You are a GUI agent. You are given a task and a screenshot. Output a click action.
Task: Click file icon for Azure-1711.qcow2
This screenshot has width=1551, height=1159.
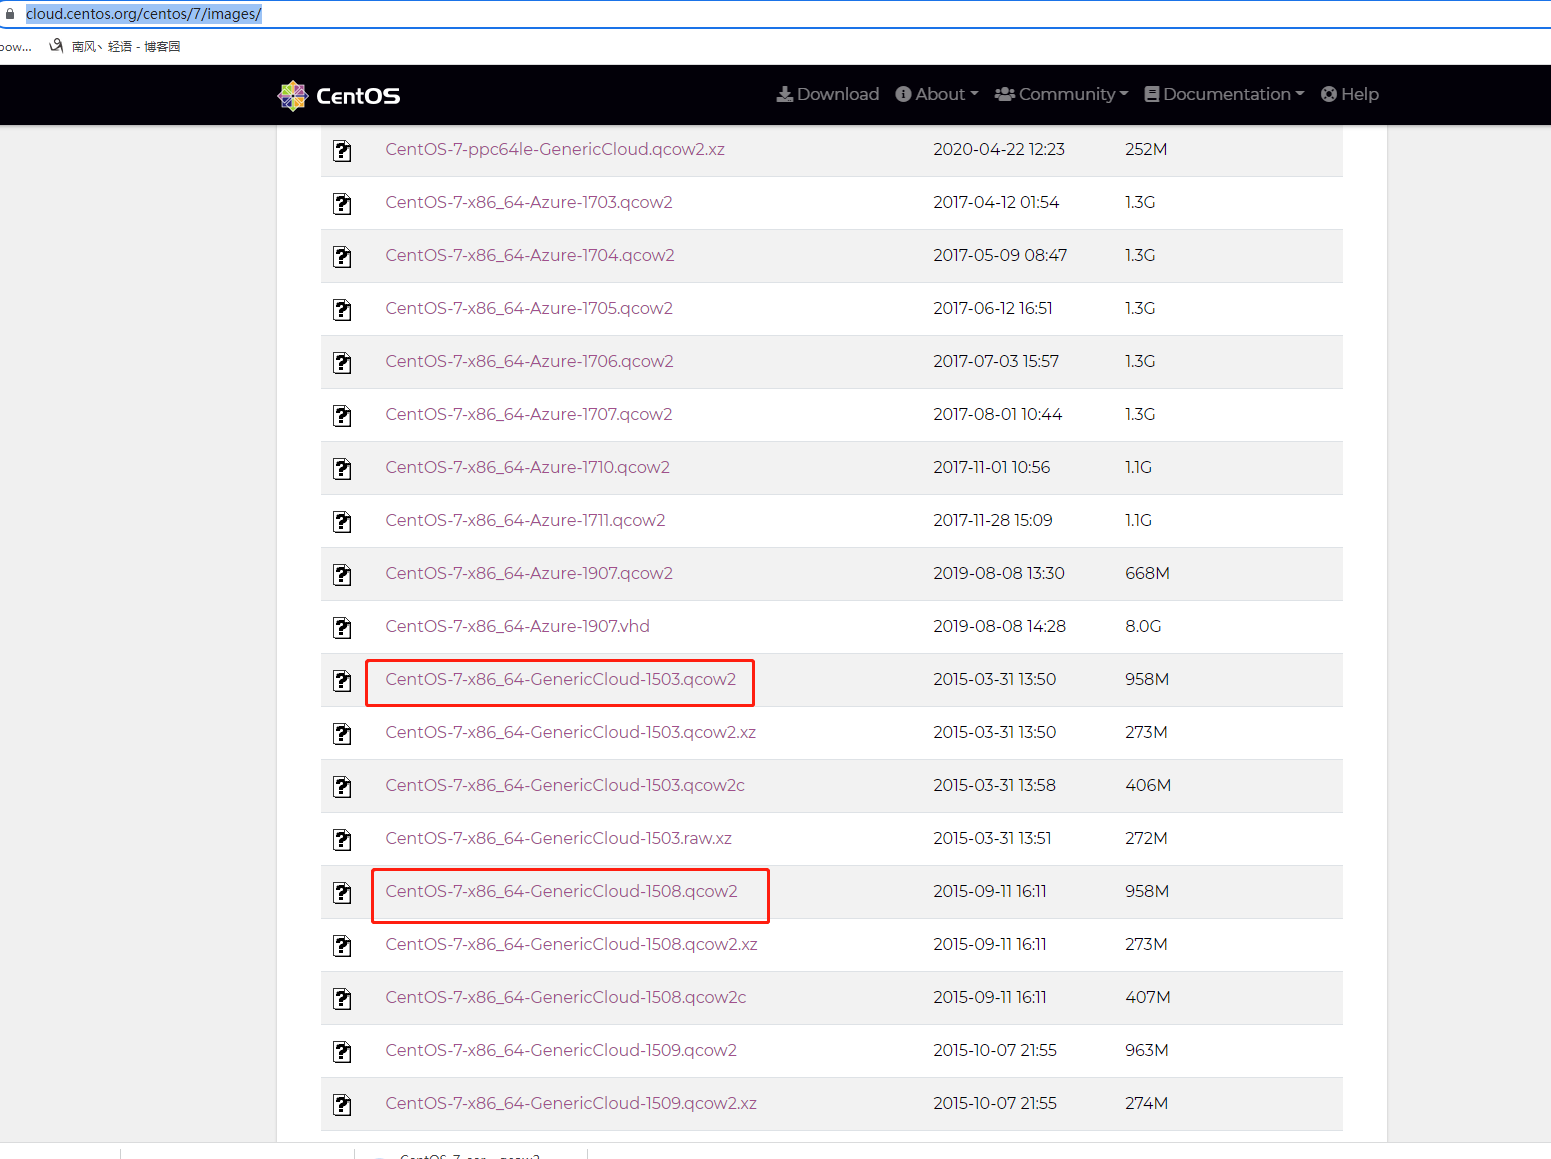tap(342, 522)
